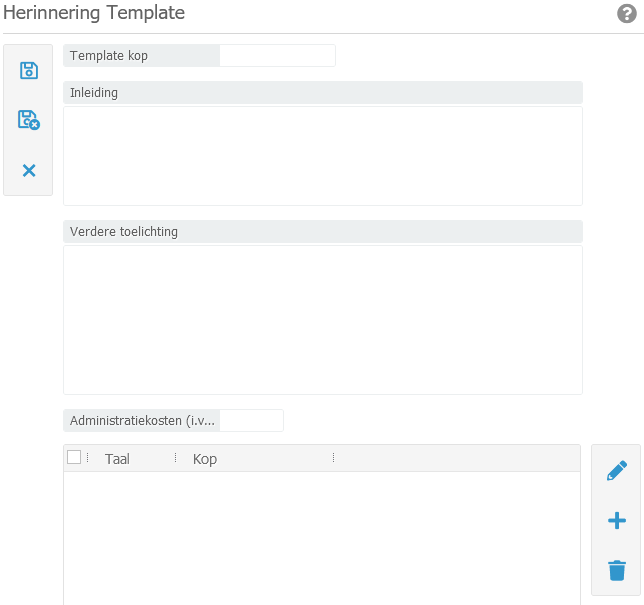644x605 pixels.
Task: Click the save floppy disk icon
Action: click(x=29, y=70)
